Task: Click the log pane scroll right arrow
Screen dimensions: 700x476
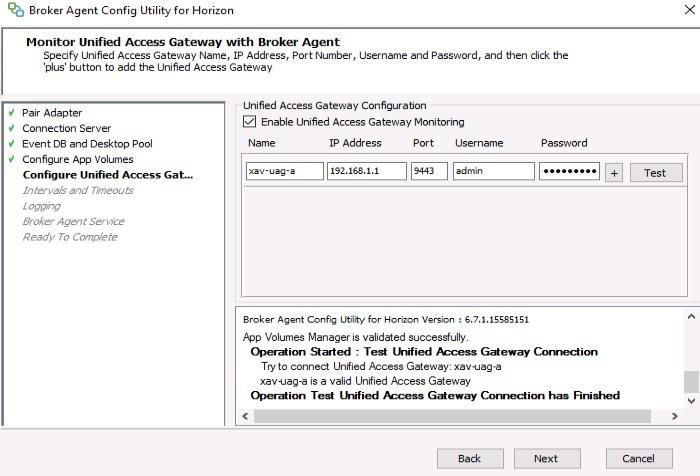Action: tap(674, 416)
